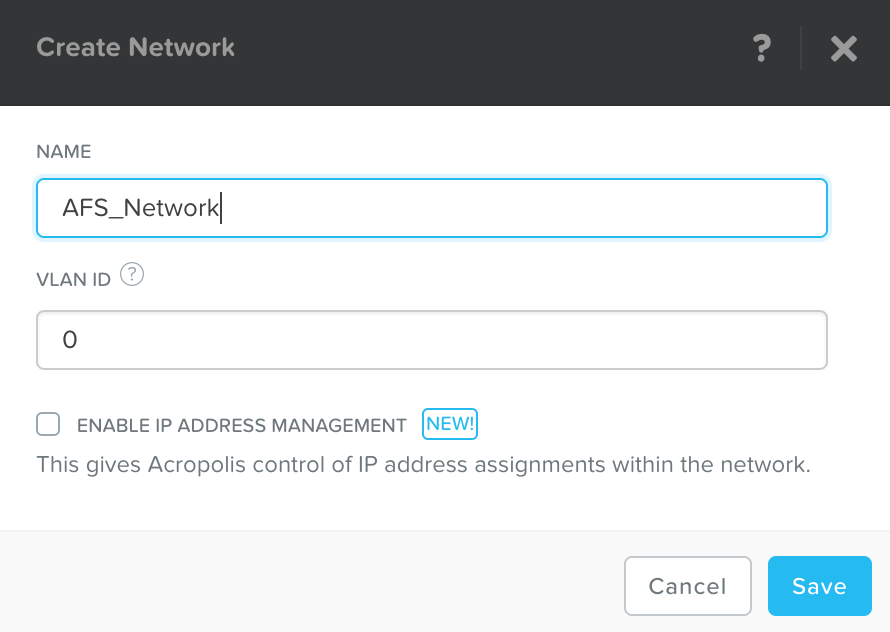890x632 pixels.
Task: Click the NEW! badge icon
Action: [450, 424]
